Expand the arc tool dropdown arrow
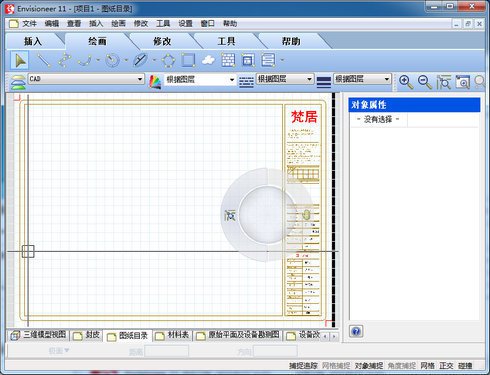The width and height of the screenshot is (490, 375). (98, 60)
